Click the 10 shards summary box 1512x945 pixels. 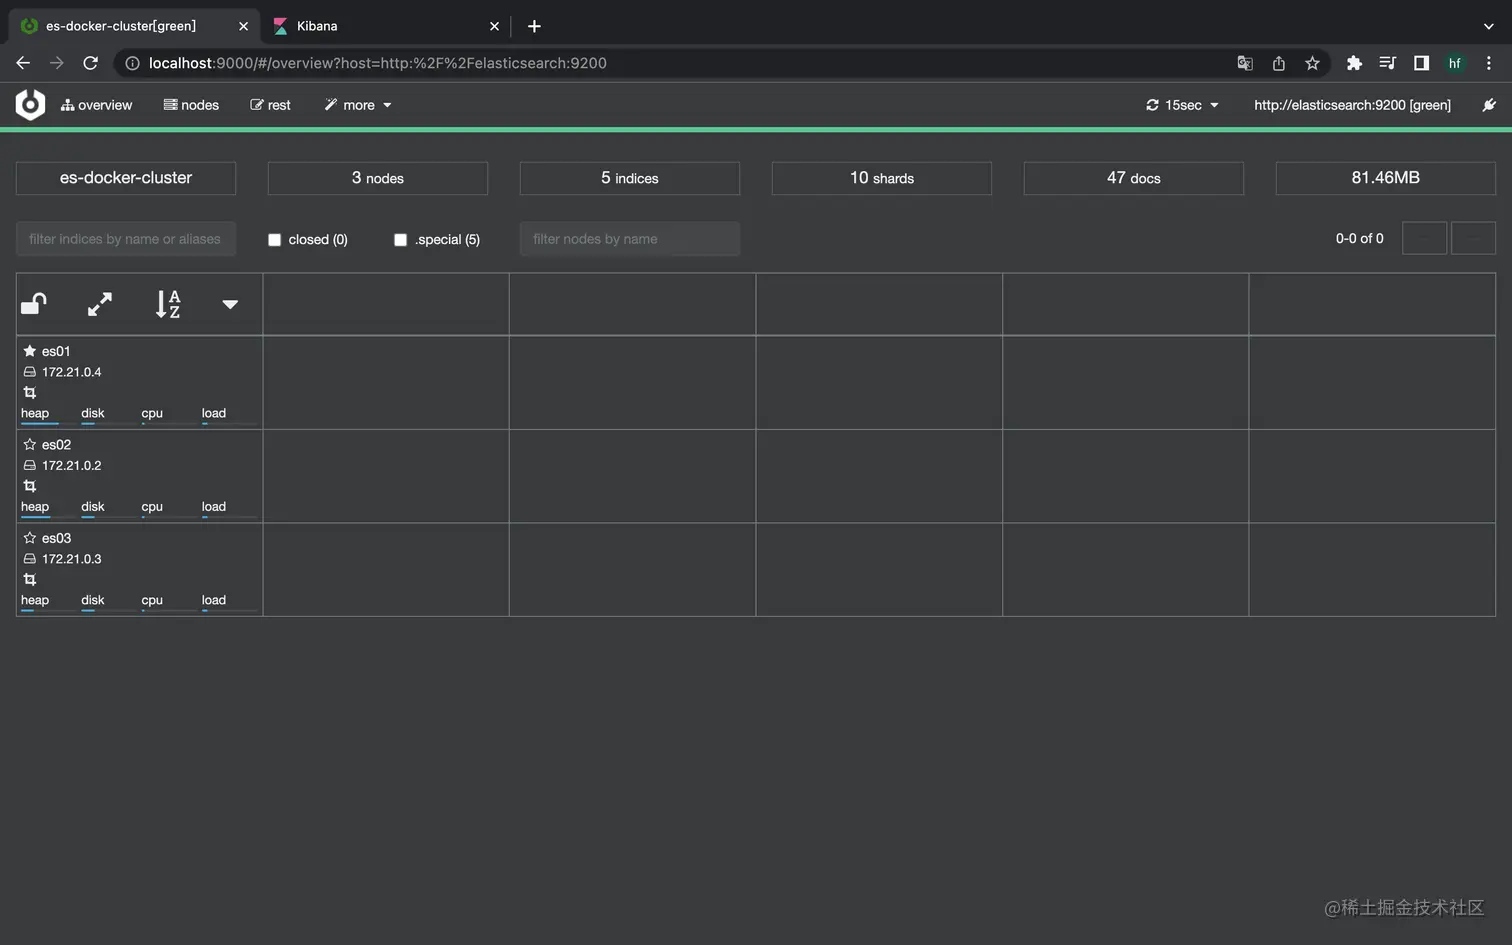[x=882, y=178]
